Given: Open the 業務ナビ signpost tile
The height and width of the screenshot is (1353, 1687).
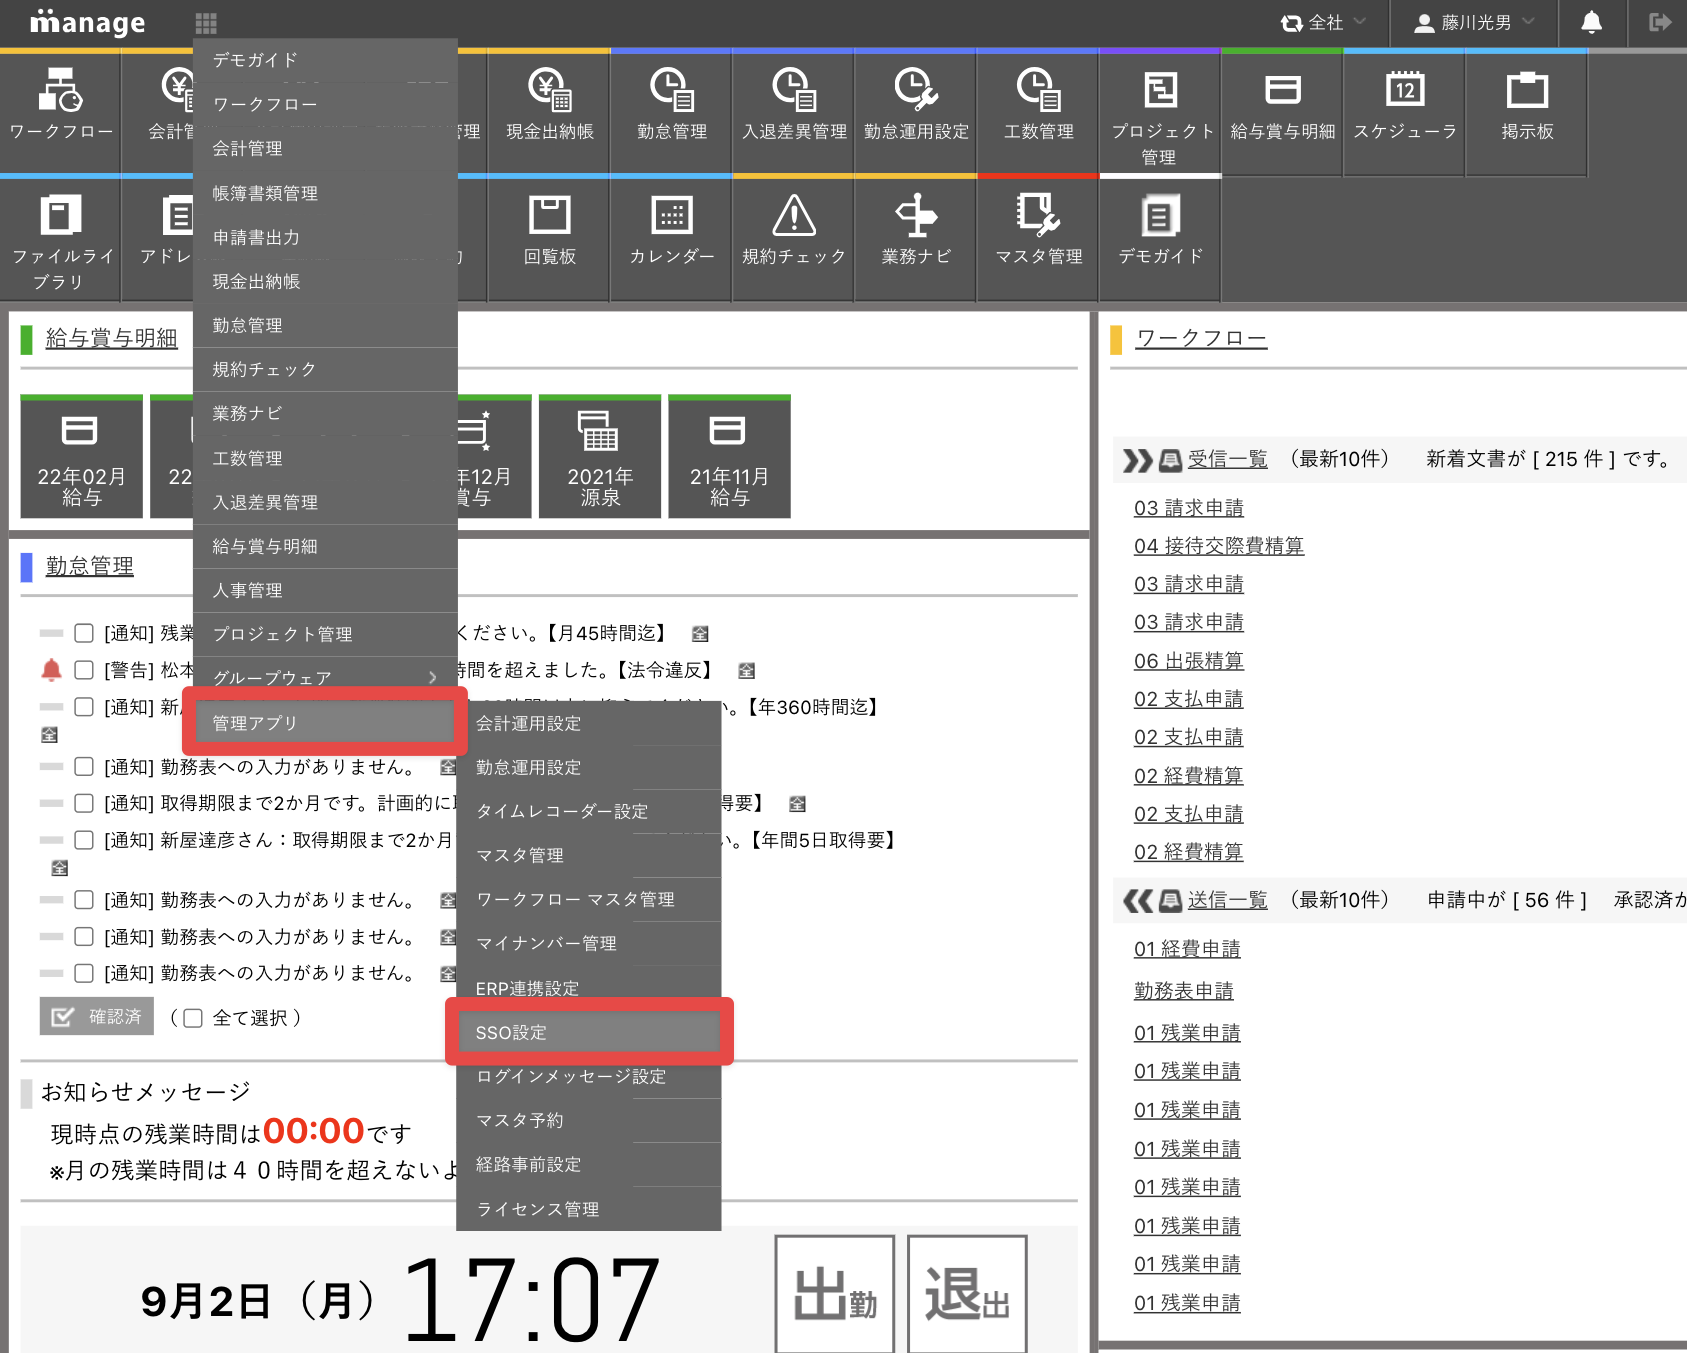Looking at the screenshot, I should [916, 240].
